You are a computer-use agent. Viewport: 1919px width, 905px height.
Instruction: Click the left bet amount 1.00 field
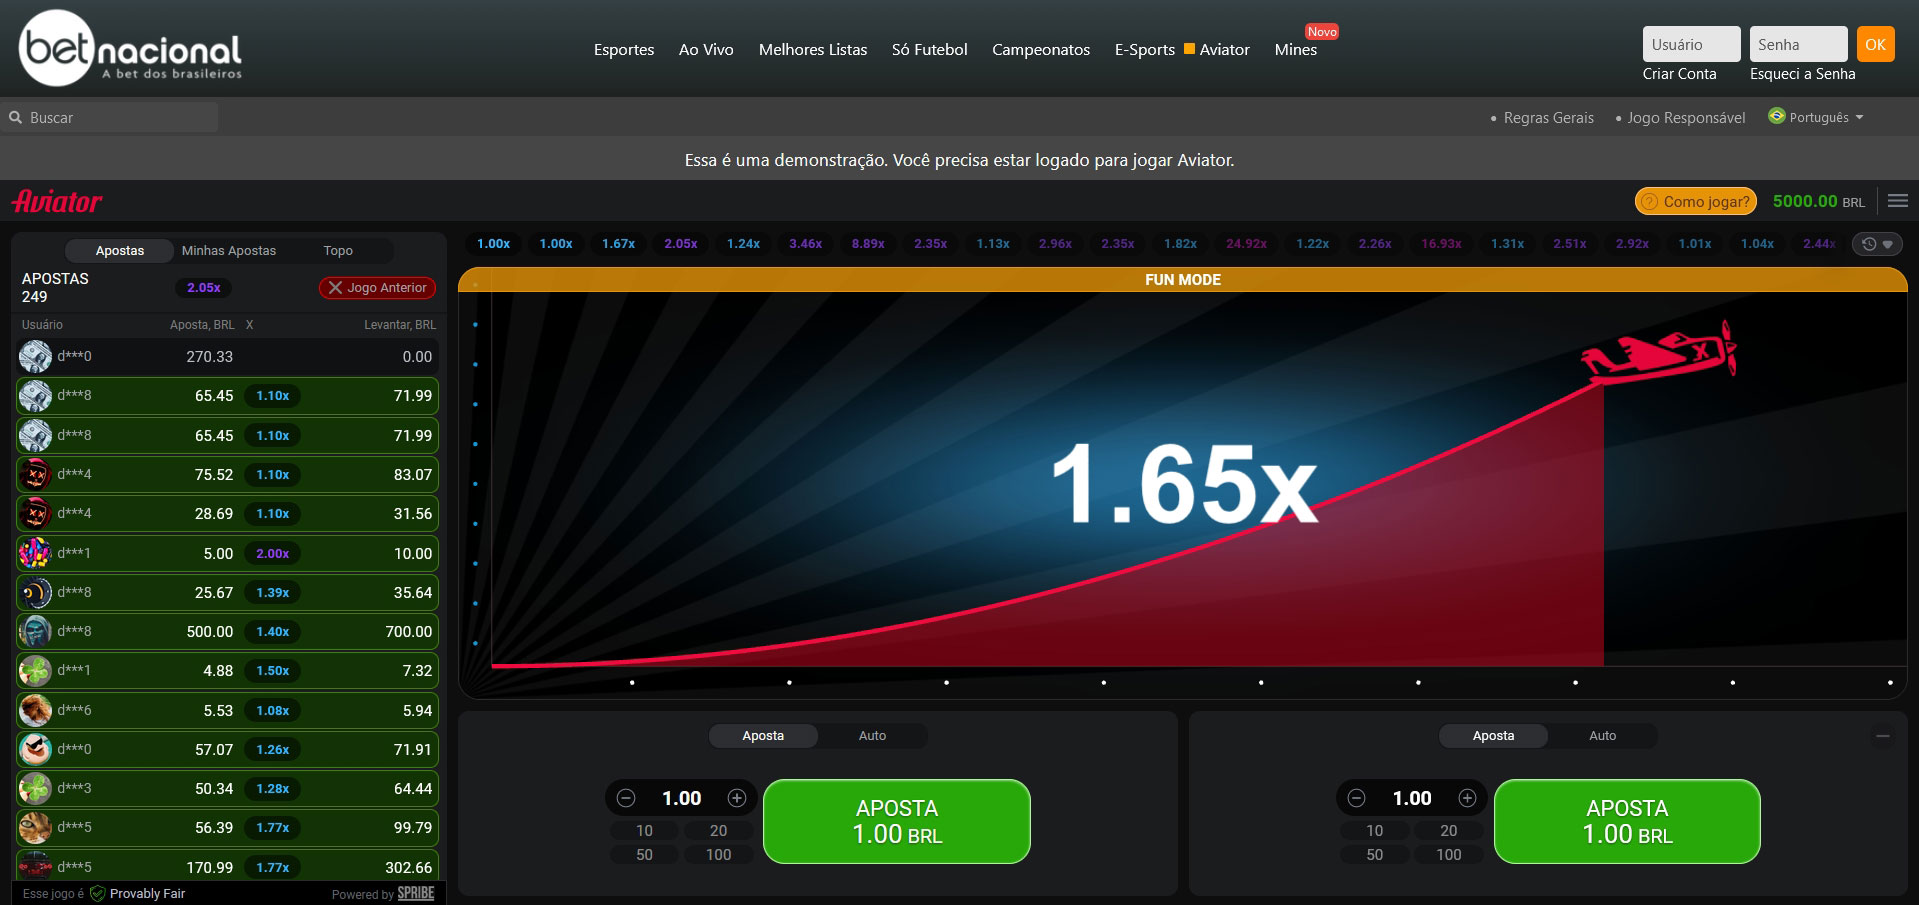click(x=682, y=798)
